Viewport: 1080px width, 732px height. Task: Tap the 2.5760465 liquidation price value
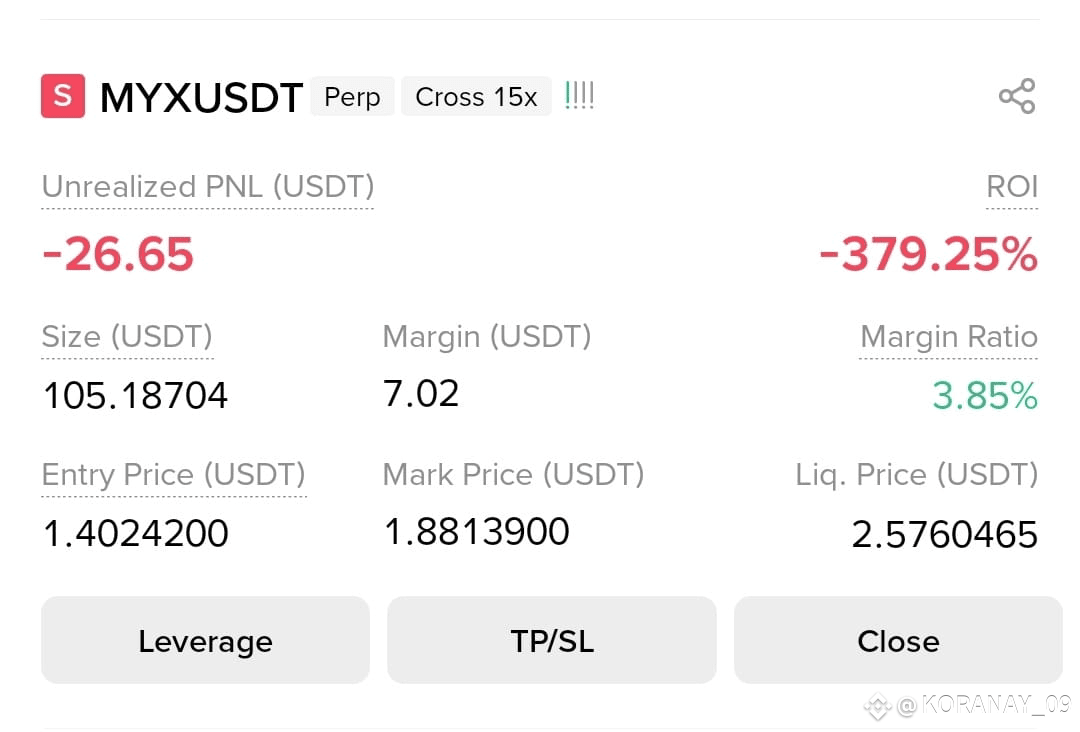[x=944, y=534]
